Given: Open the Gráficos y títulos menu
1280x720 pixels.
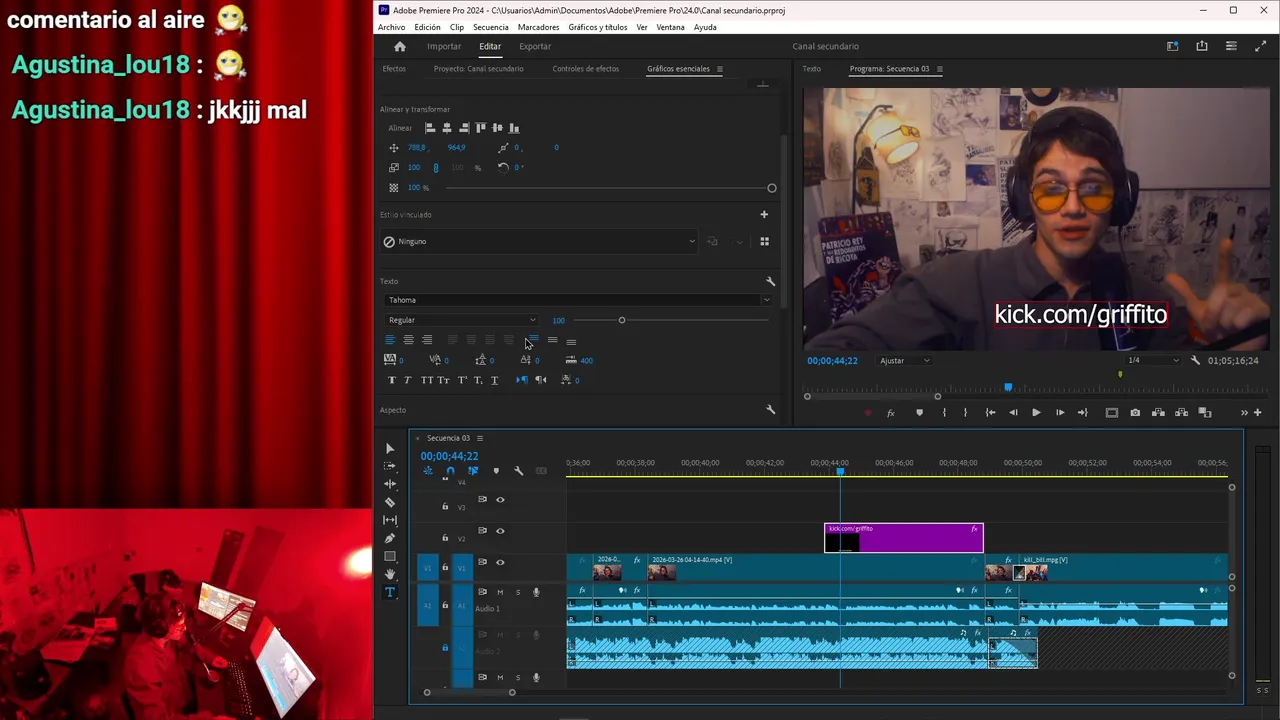Looking at the screenshot, I should click(598, 27).
